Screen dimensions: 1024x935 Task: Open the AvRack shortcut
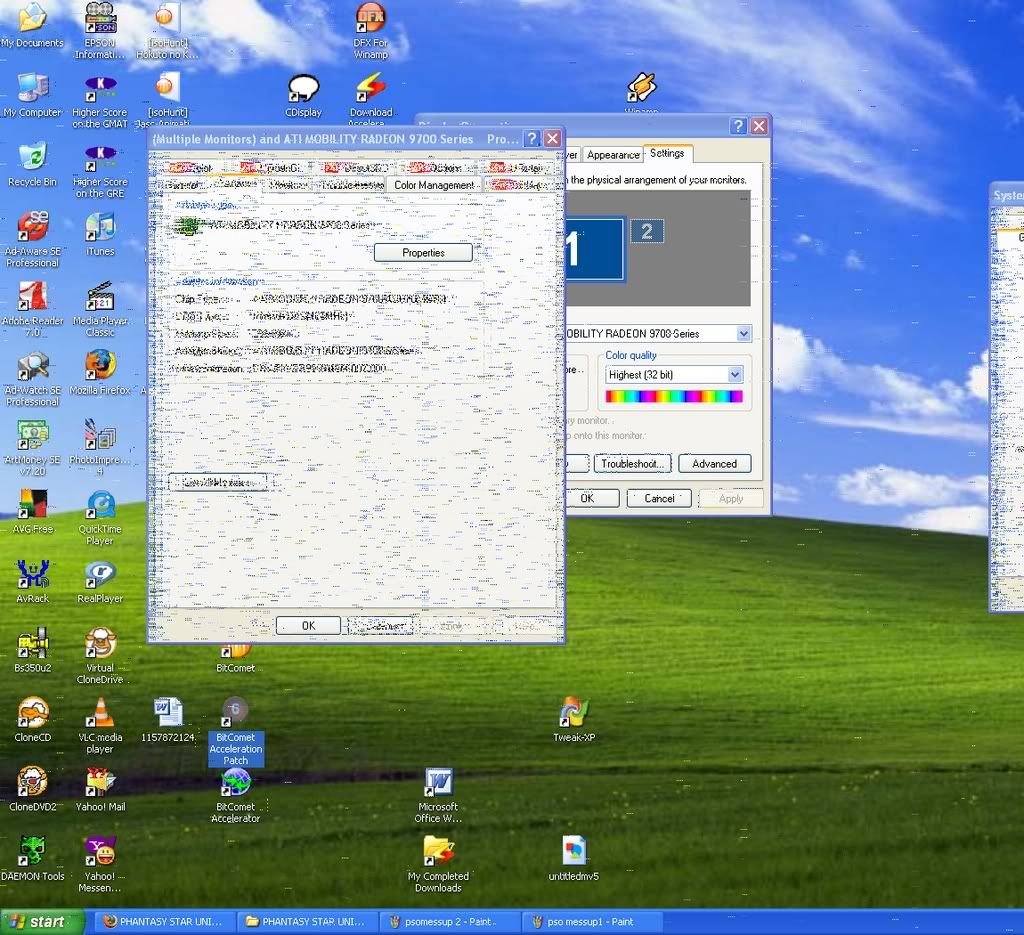pyautogui.click(x=32, y=580)
